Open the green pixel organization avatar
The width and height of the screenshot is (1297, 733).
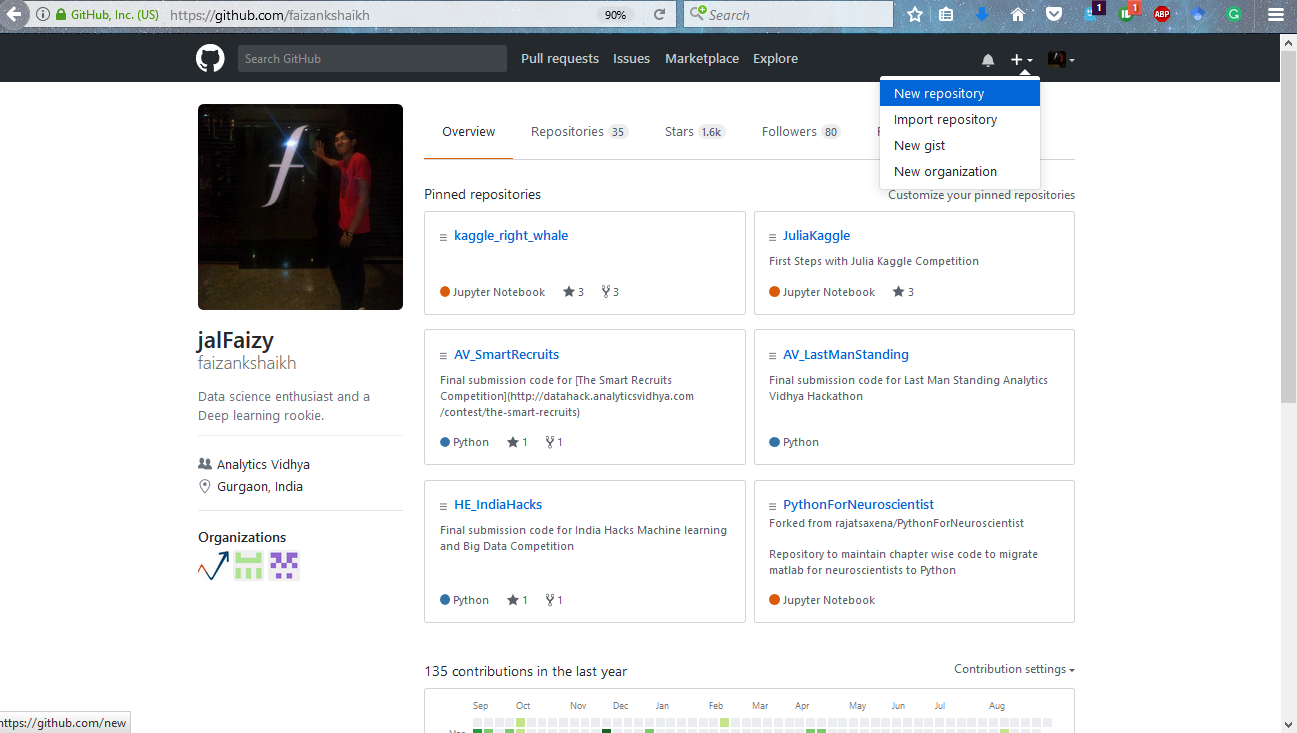[249, 566]
